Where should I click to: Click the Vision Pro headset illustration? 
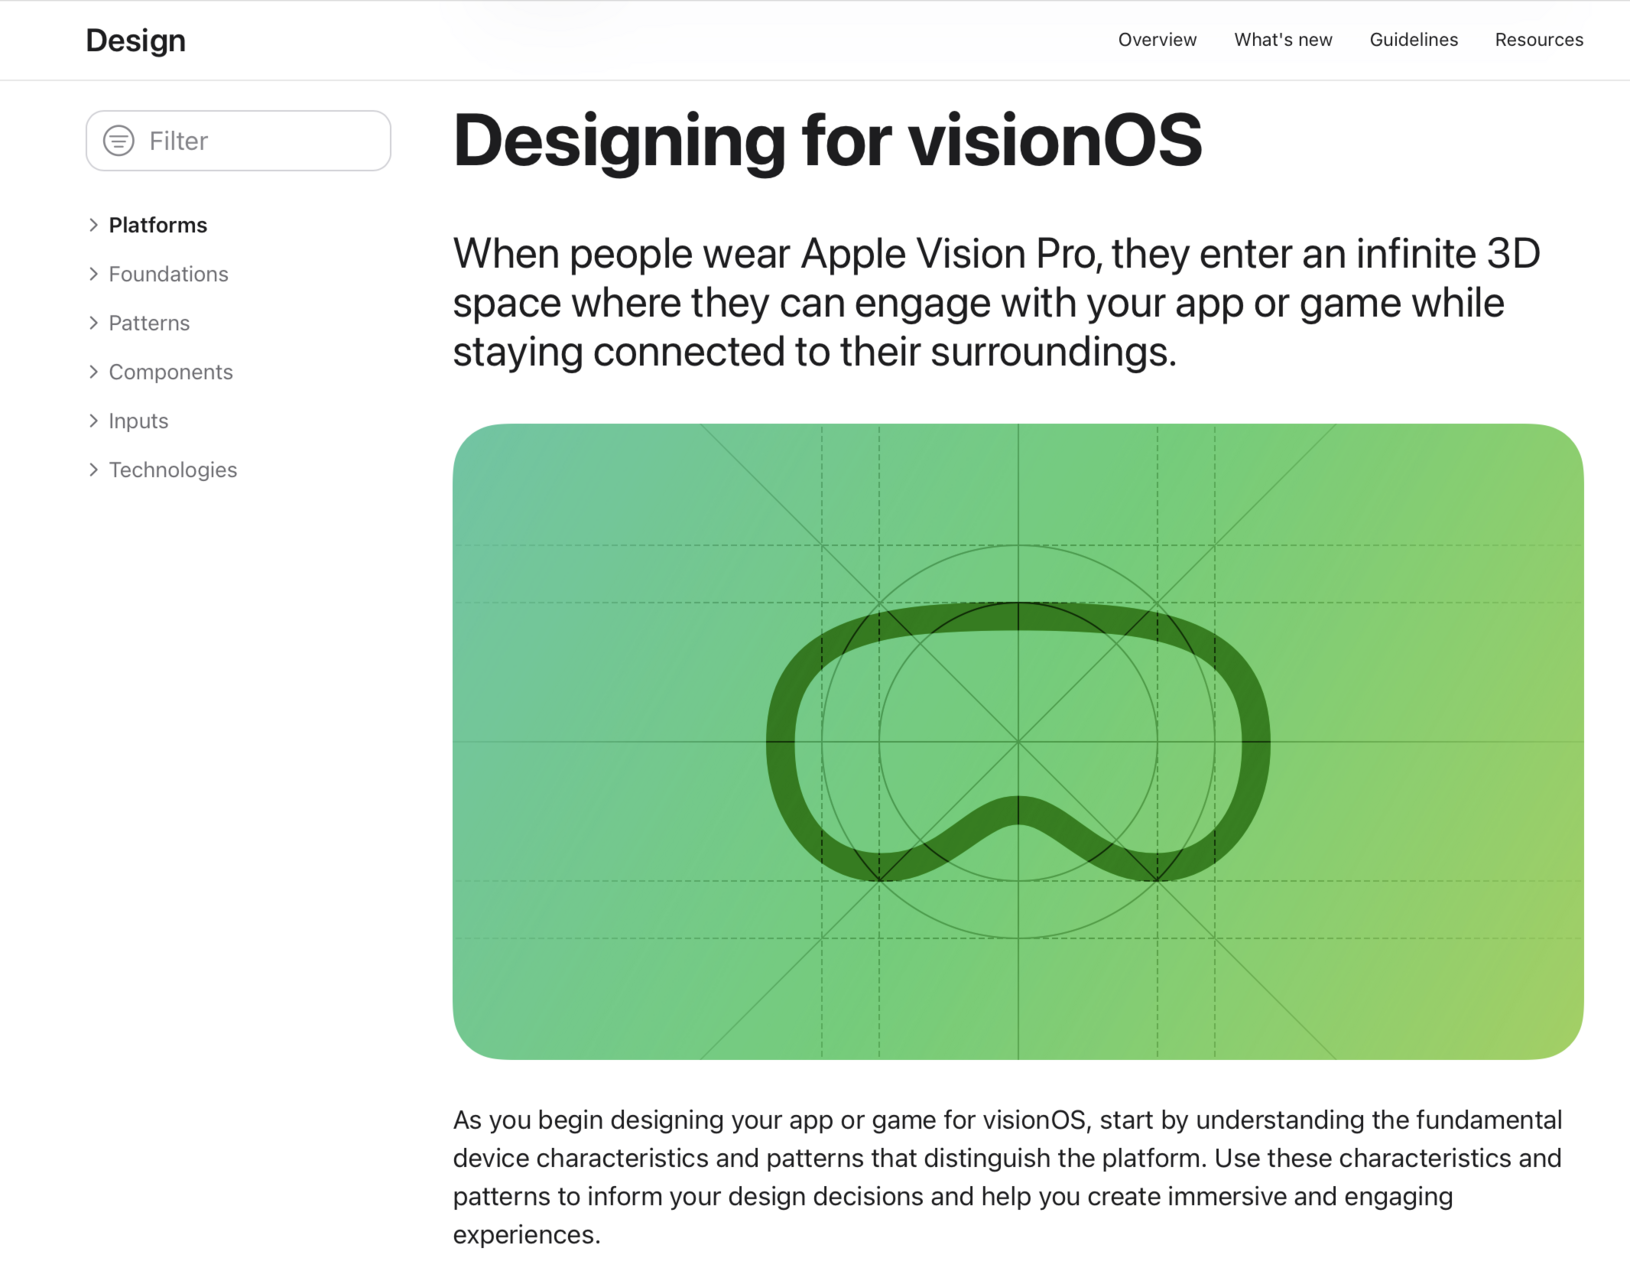pos(1018,742)
